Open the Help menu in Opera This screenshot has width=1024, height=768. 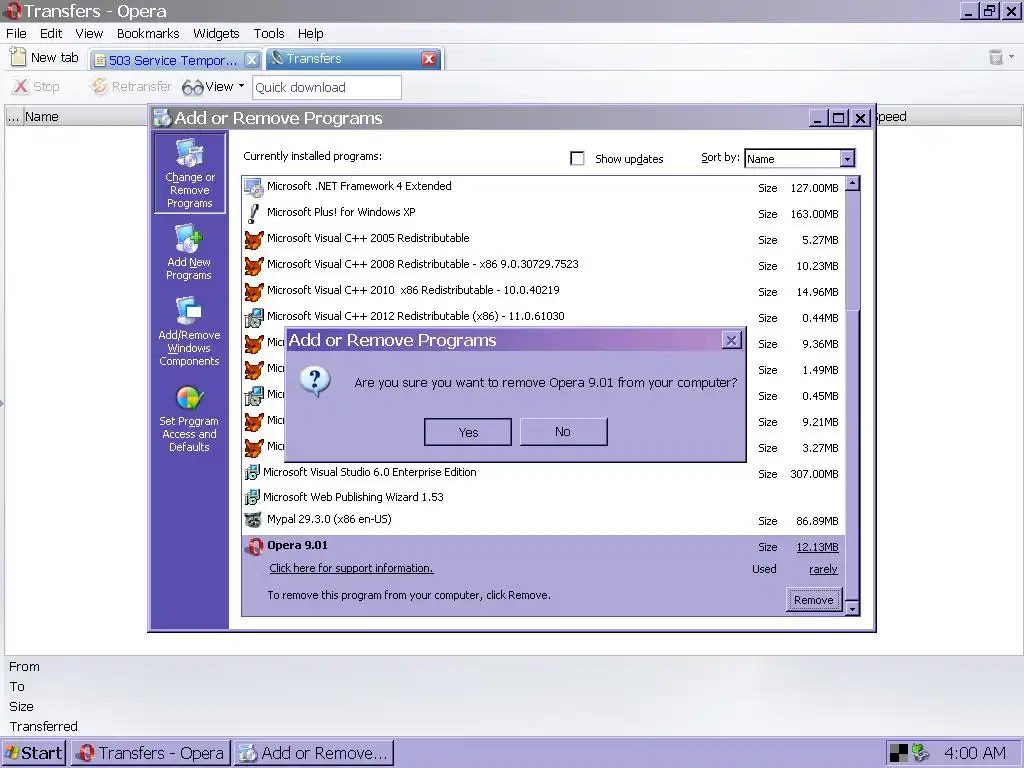311,33
